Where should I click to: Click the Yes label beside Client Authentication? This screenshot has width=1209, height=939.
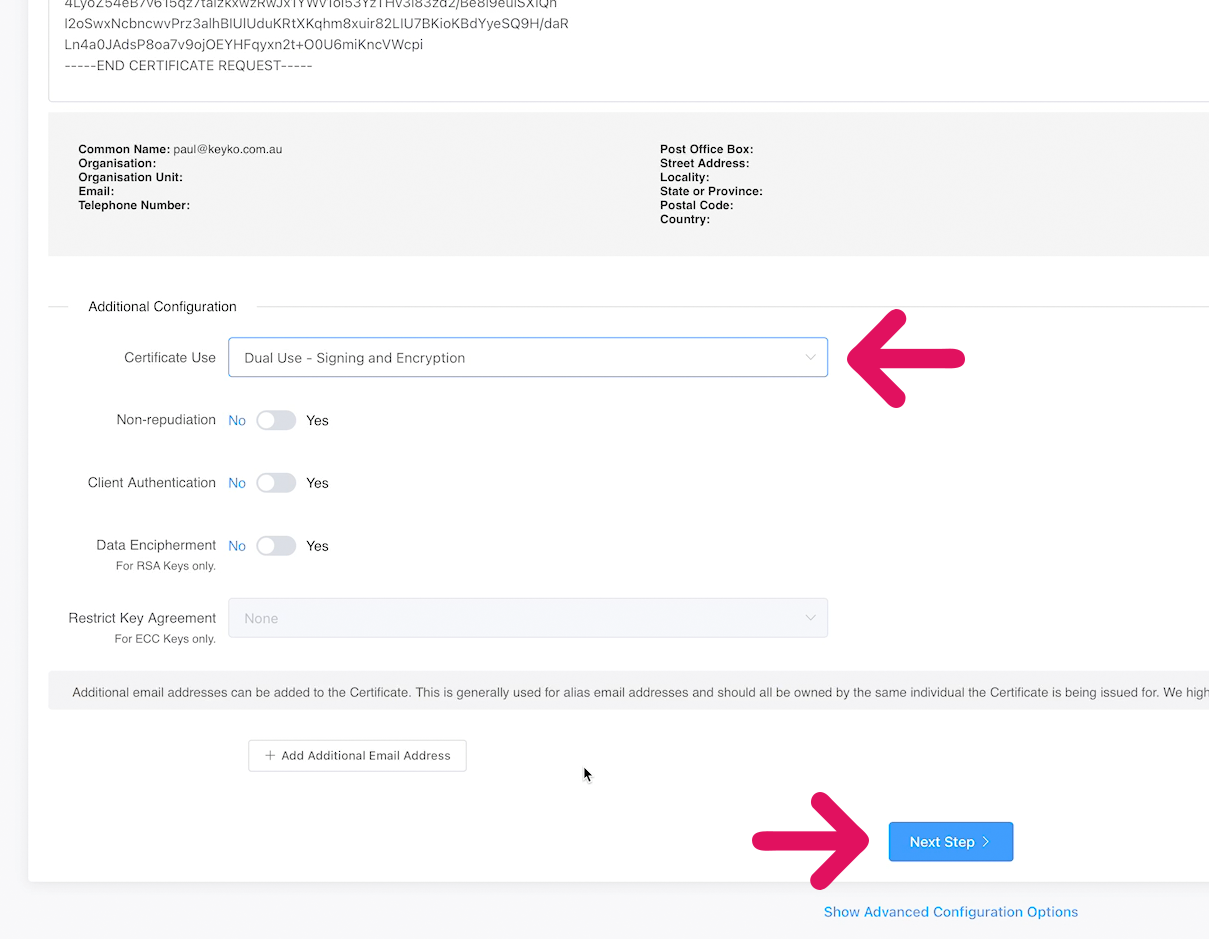[x=317, y=482]
